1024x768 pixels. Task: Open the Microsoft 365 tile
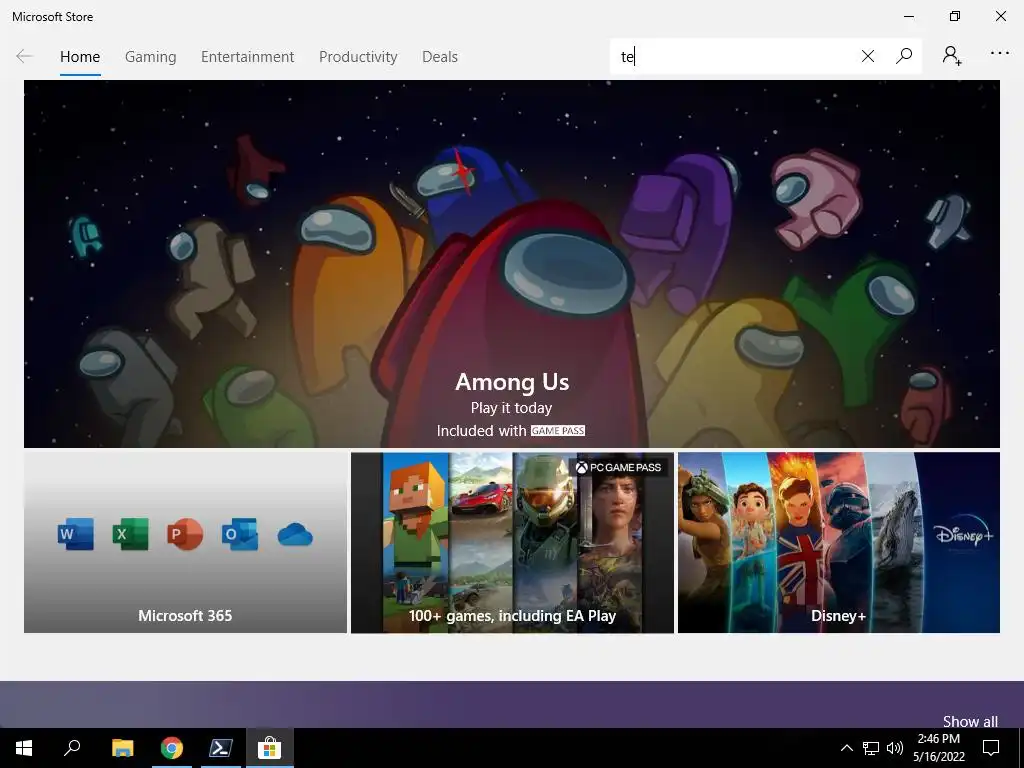click(185, 542)
